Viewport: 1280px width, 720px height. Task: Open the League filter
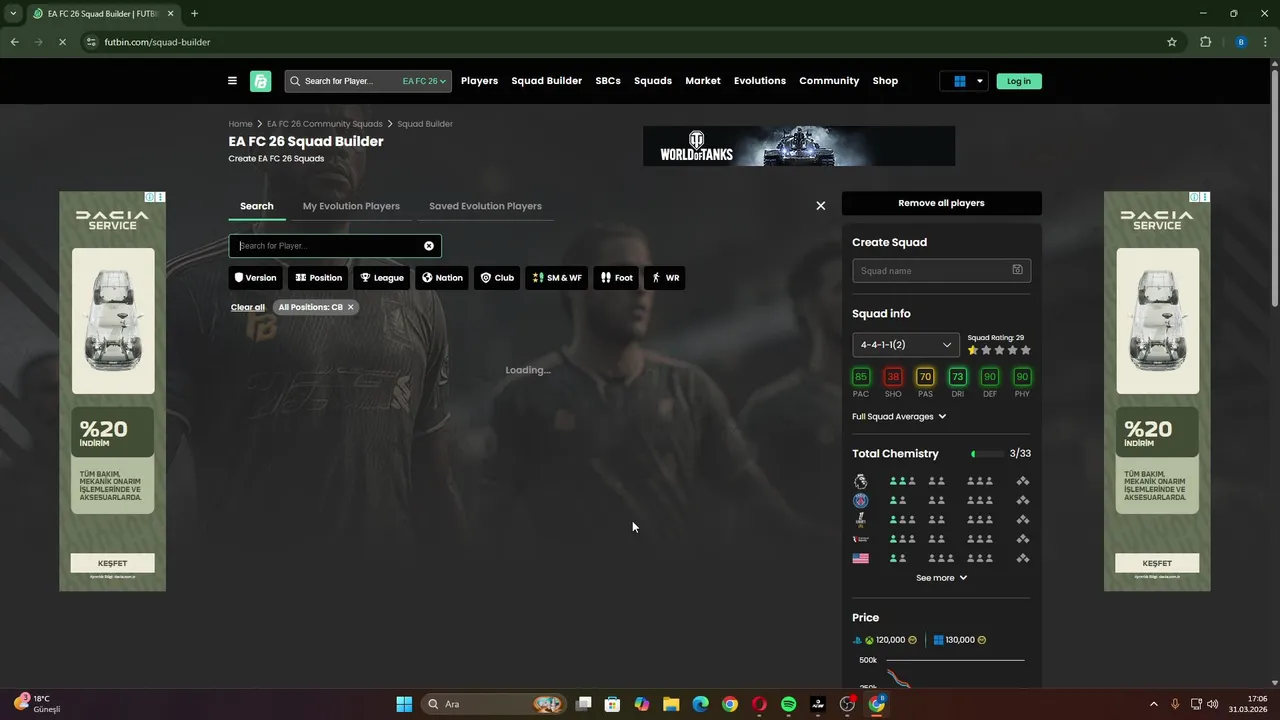[x=382, y=278]
